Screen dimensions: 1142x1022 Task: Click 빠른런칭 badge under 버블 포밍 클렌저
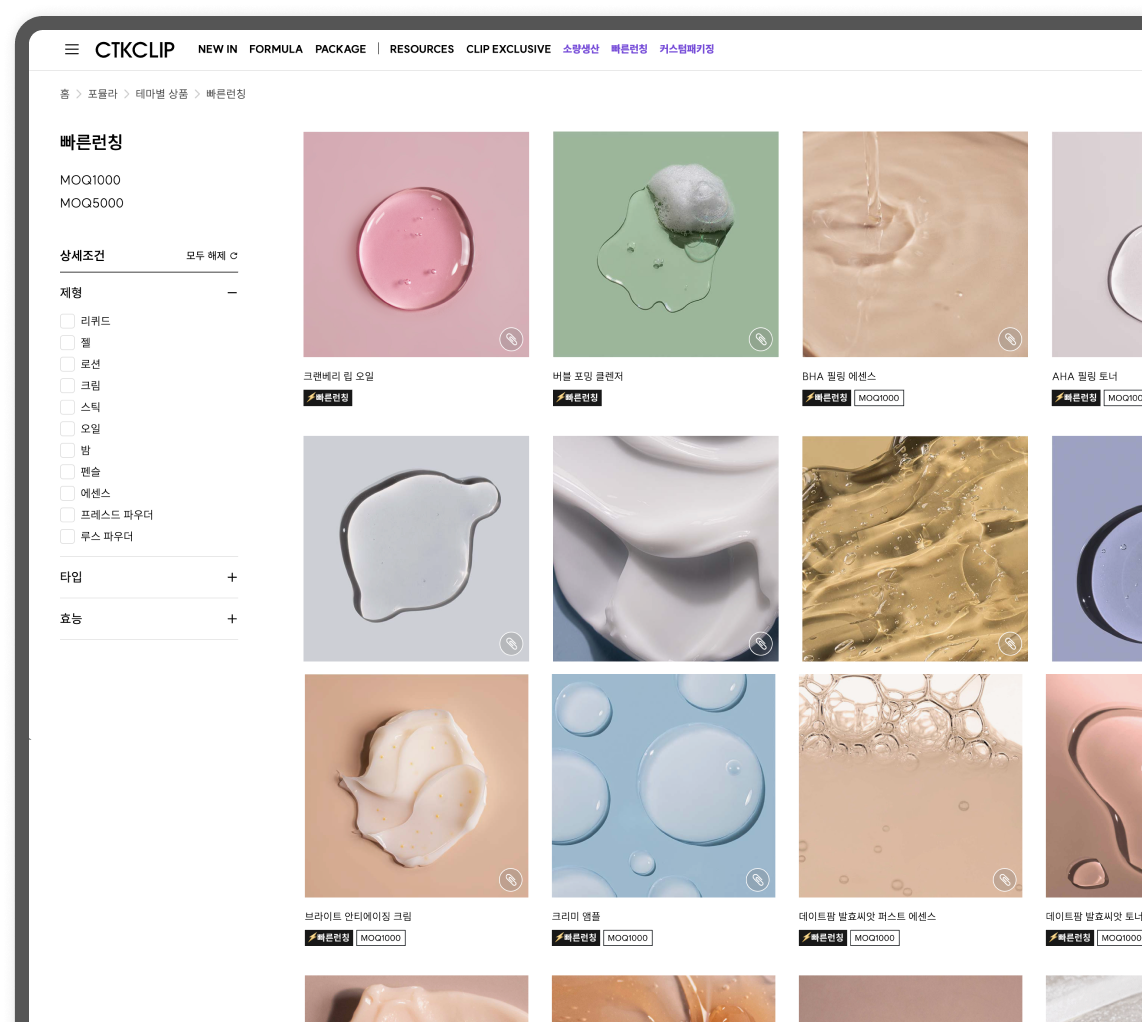point(577,398)
